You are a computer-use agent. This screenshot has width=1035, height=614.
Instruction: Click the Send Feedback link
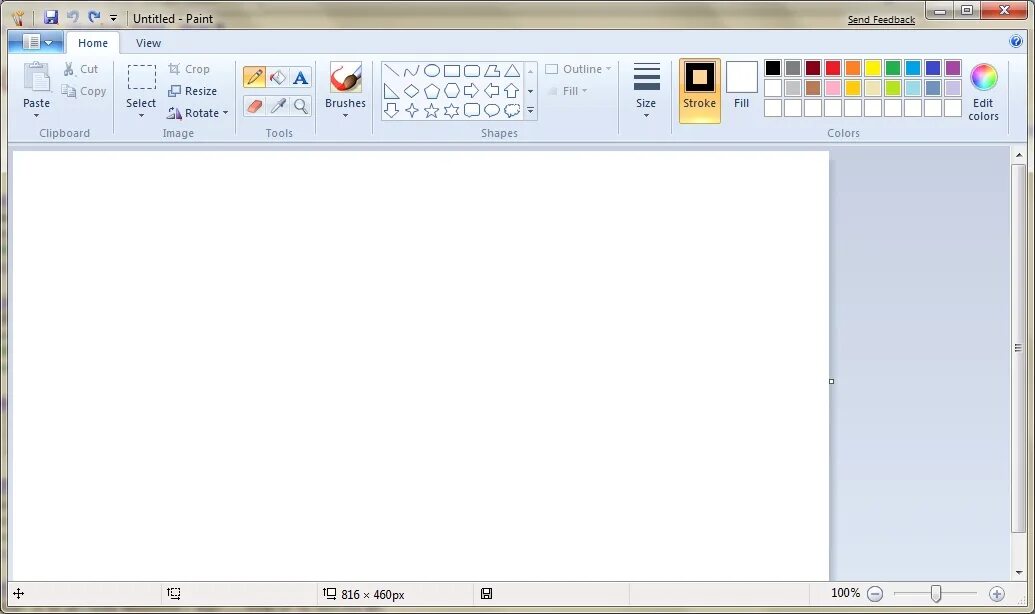click(880, 19)
